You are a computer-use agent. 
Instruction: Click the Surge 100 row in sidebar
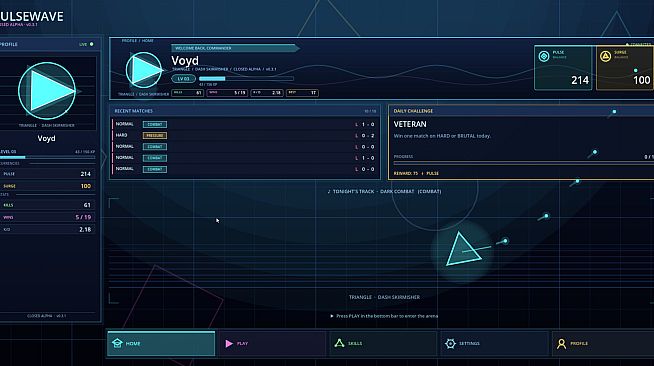pyautogui.click(x=48, y=186)
